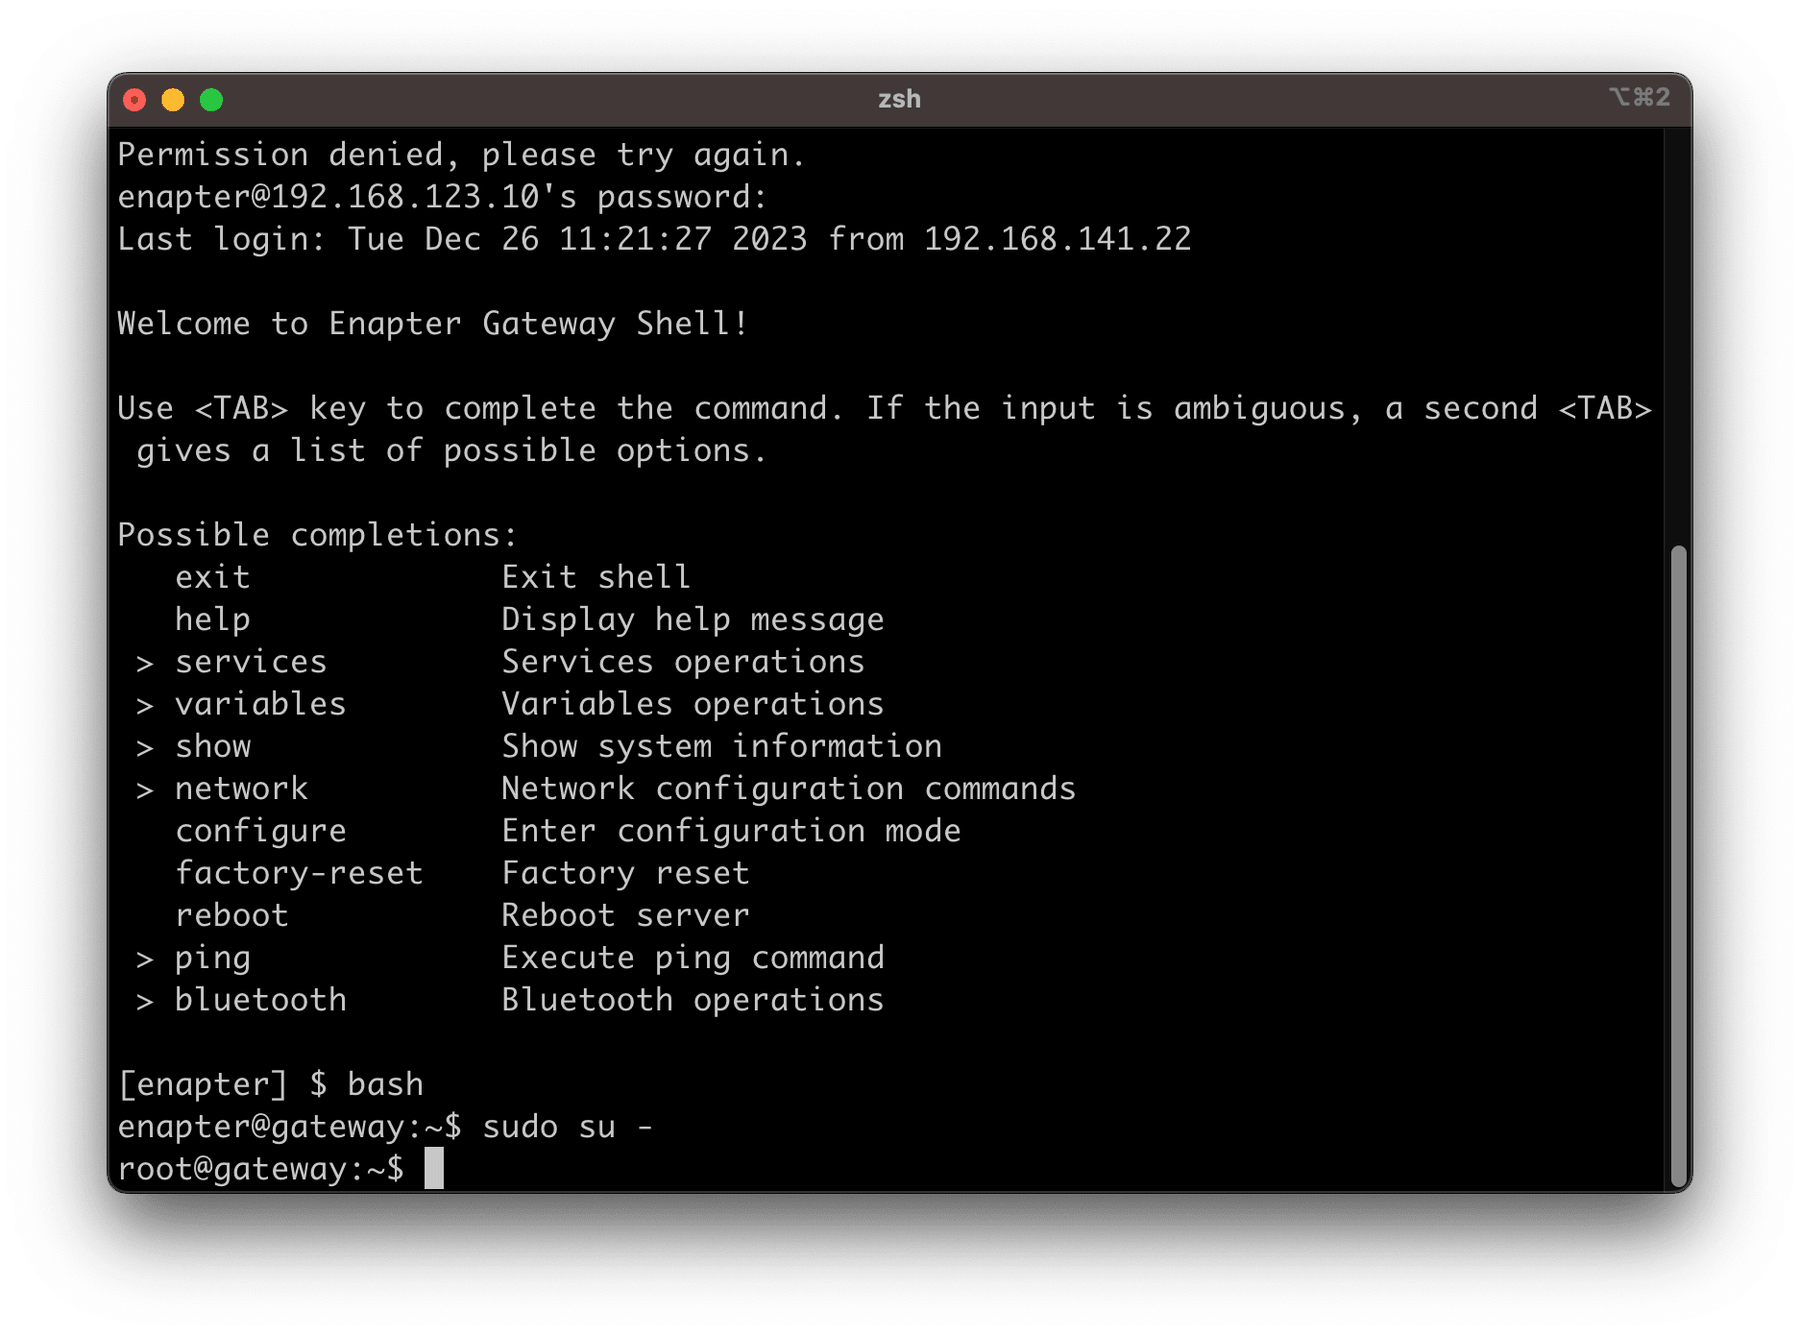Screen dimensions: 1800x1335
Task: Expand the ping command entry
Action: pyautogui.click(x=212, y=957)
